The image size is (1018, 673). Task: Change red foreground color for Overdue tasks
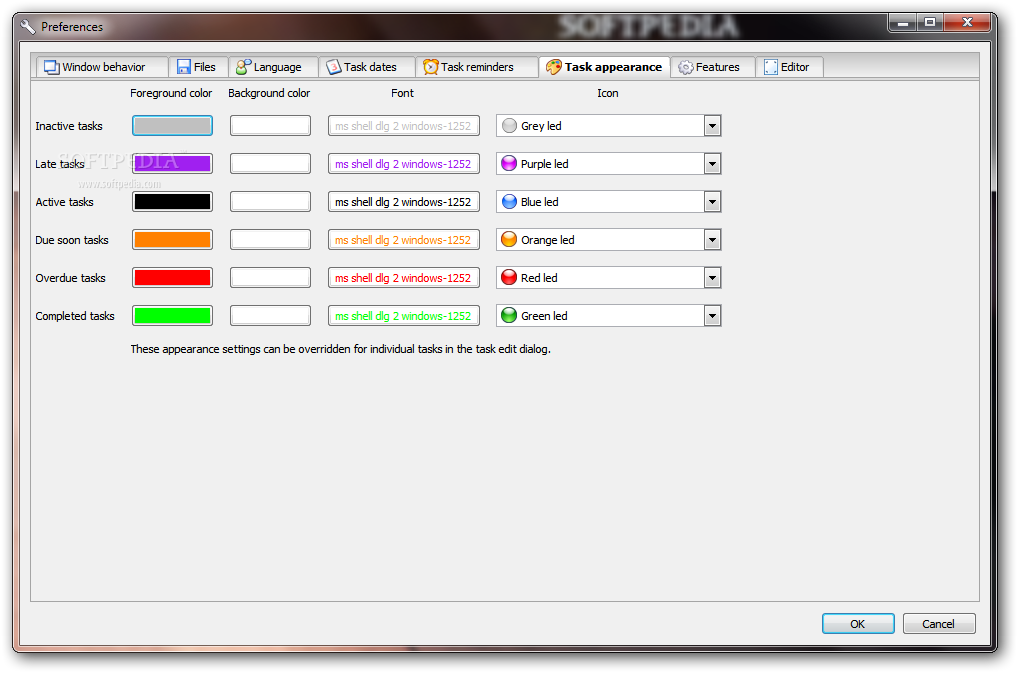point(172,278)
